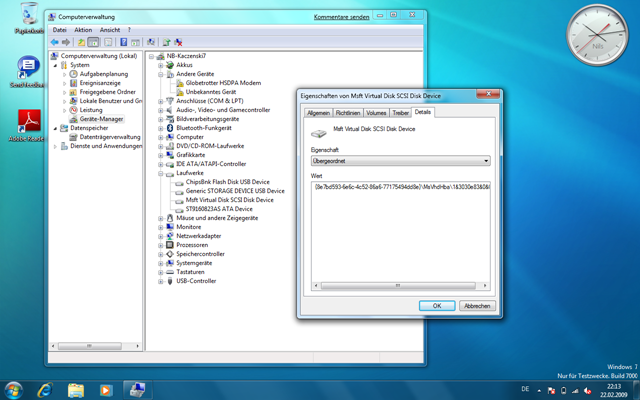Click the up-one-level folder toolbar icon
Viewport: 640px width, 400px height.
pos(82,42)
